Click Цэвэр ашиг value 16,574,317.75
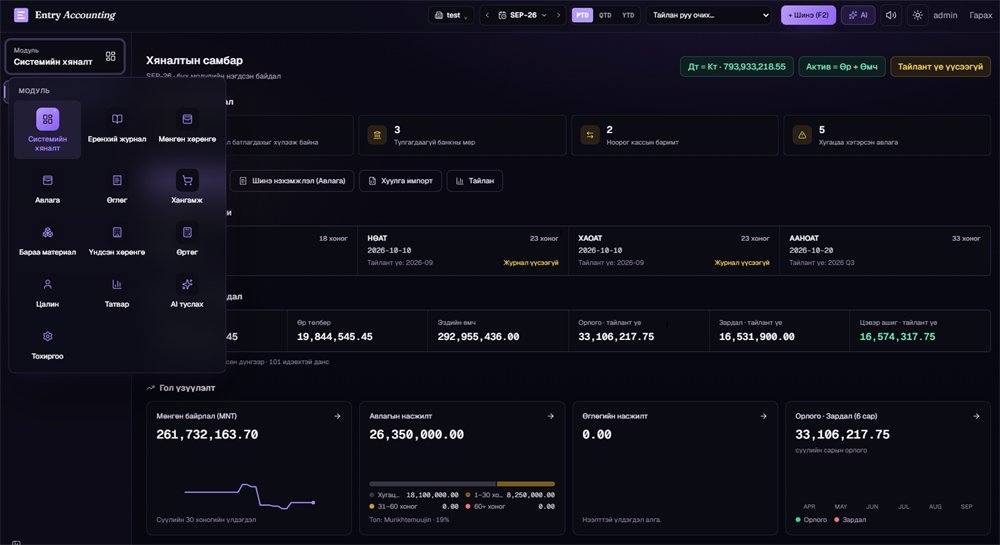This screenshot has width=1000, height=545. 897,337
